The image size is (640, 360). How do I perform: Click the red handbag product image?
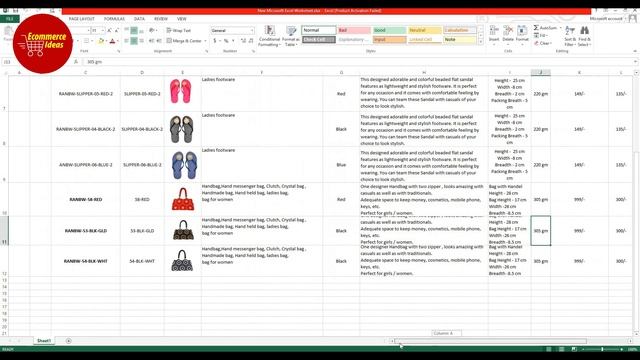[x=183, y=200]
